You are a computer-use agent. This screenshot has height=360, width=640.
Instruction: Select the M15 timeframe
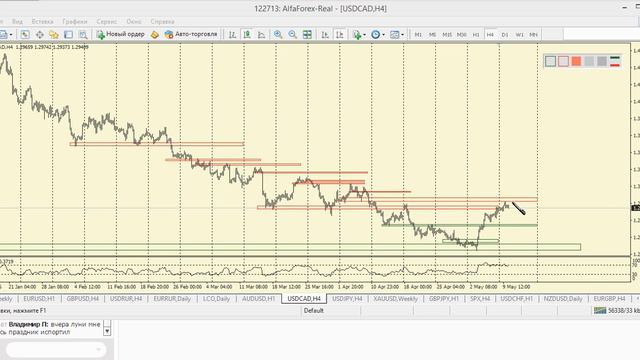447,35
